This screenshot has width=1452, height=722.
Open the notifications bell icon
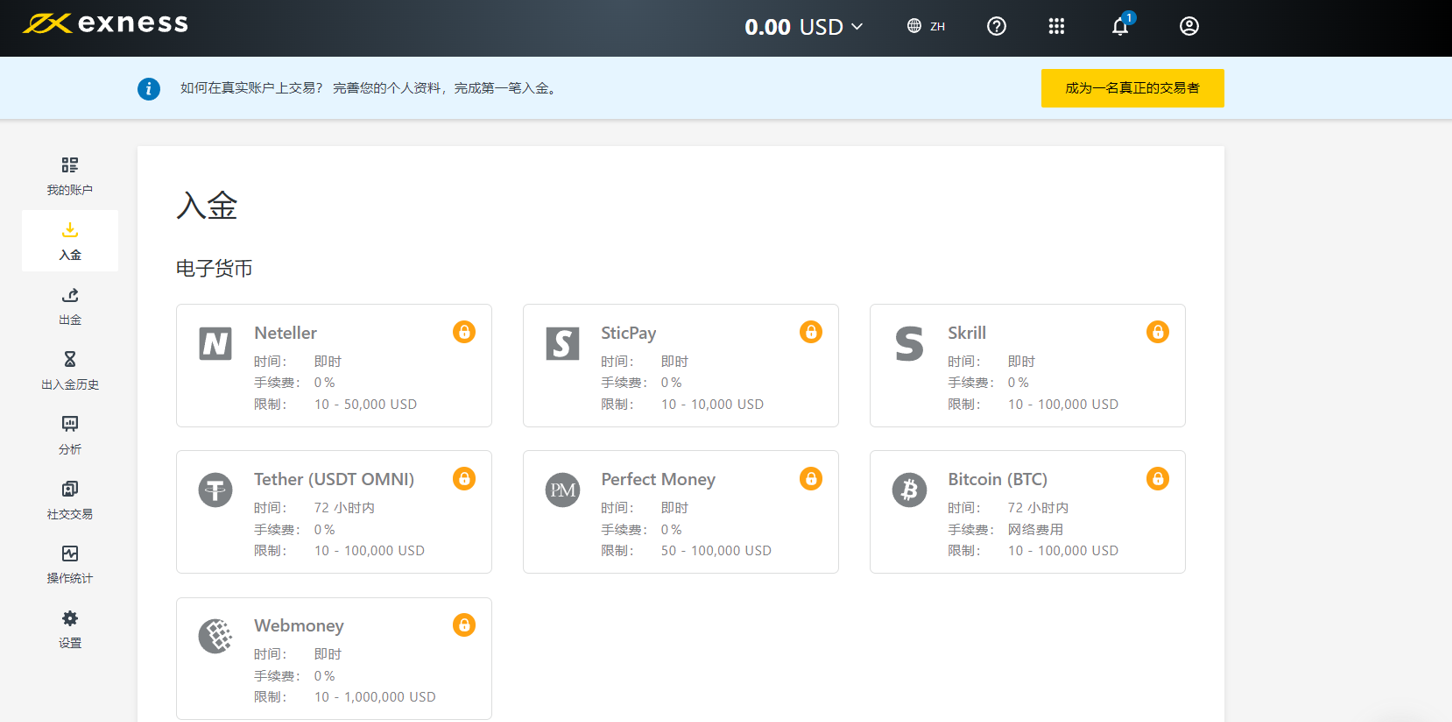coord(1120,26)
